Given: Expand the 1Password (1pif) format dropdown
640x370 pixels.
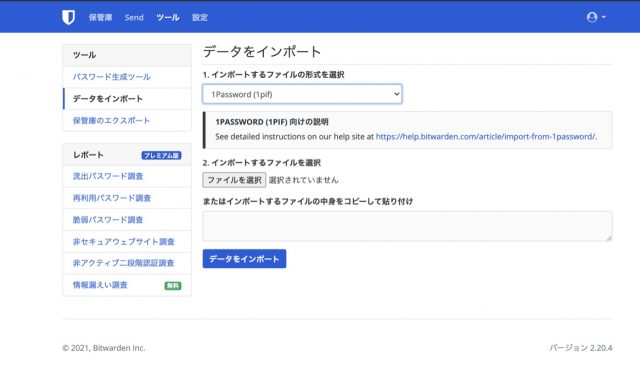Looking at the screenshot, I should click(x=302, y=94).
